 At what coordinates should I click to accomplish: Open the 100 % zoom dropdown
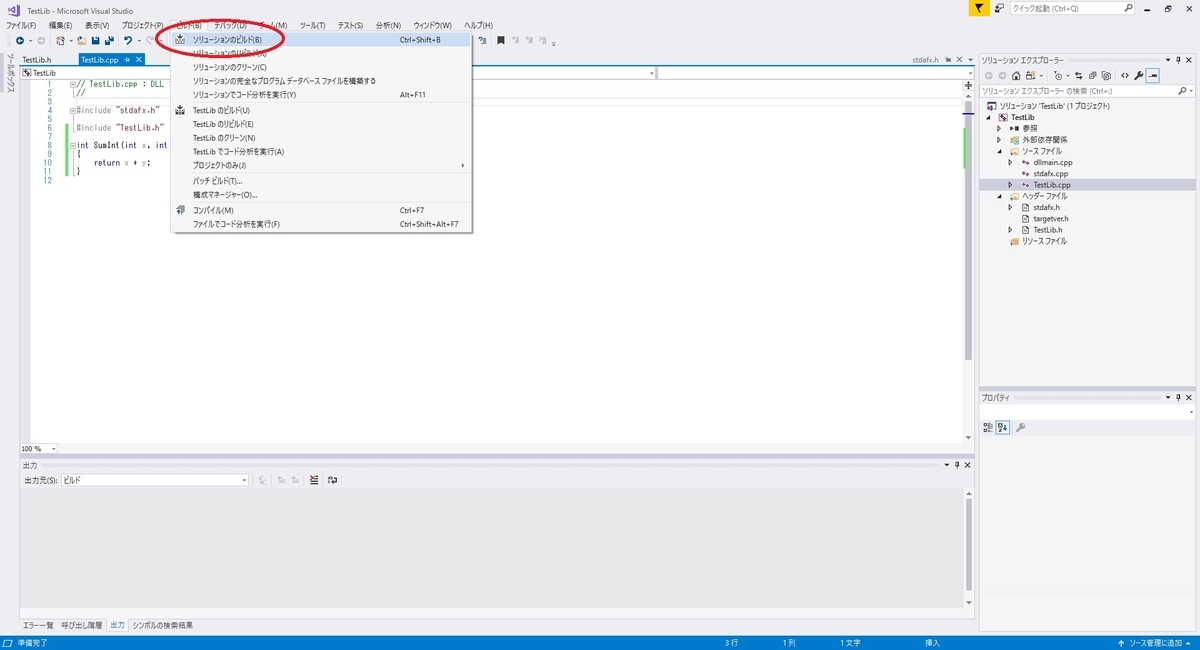point(53,449)
